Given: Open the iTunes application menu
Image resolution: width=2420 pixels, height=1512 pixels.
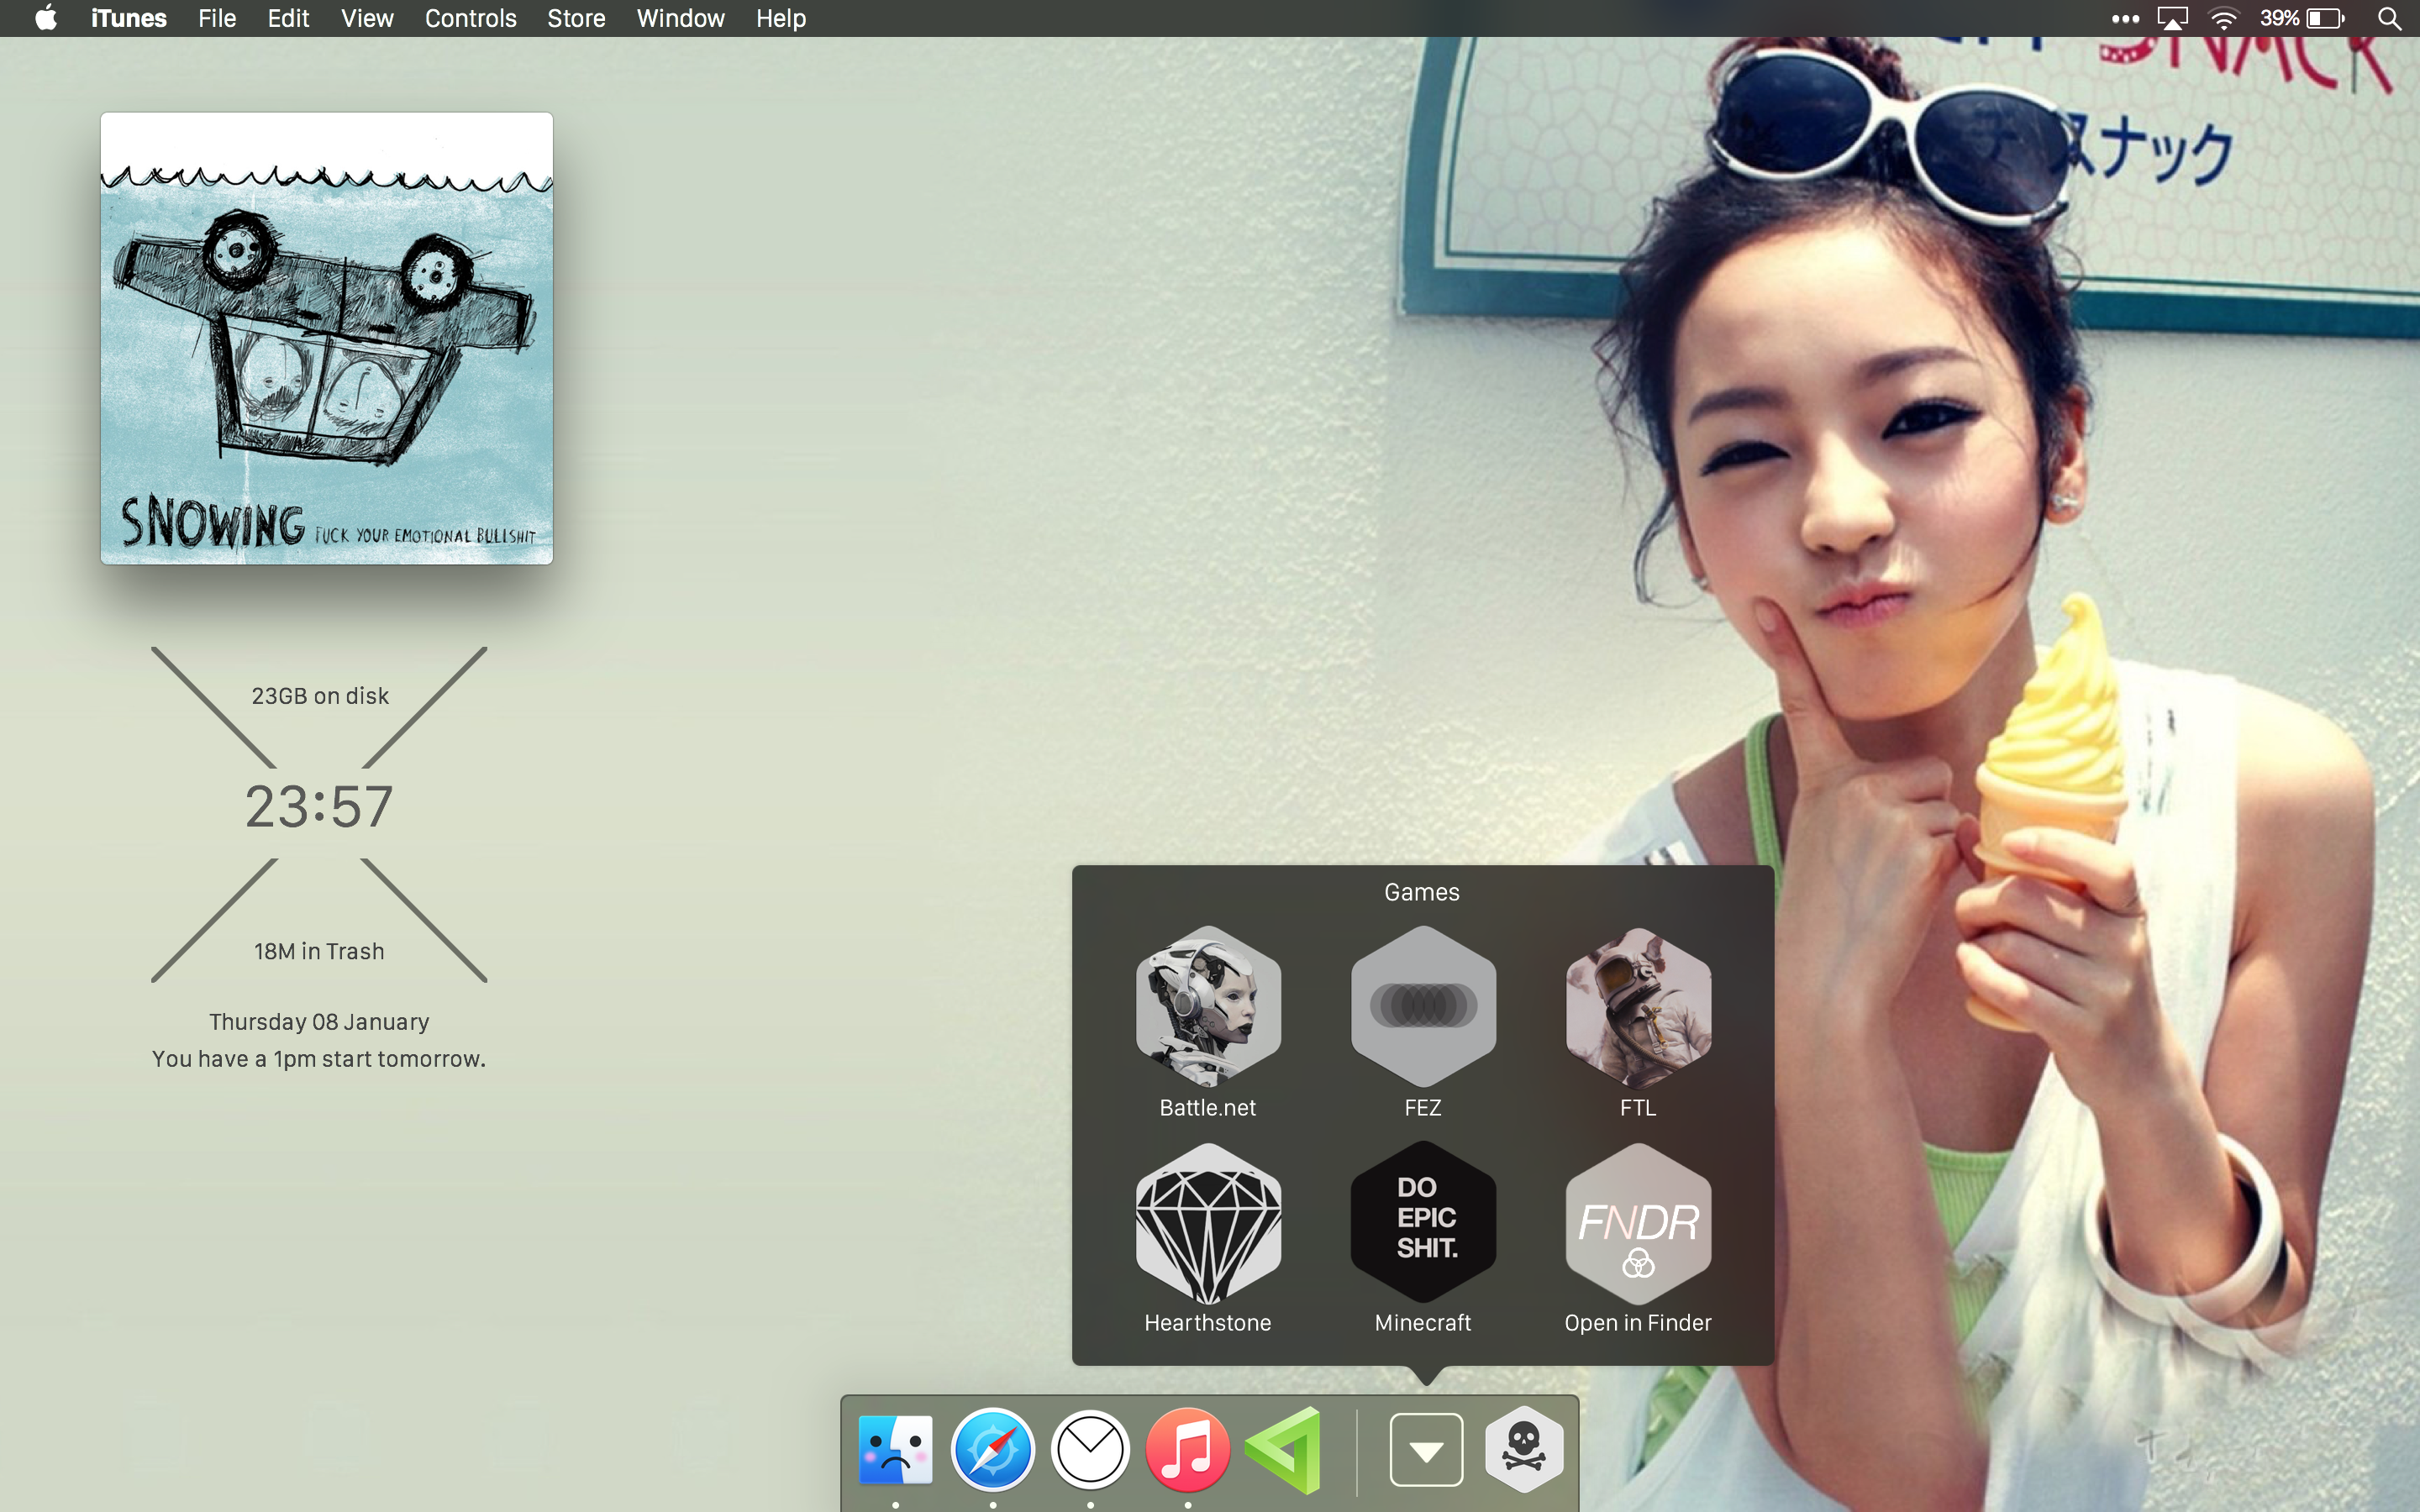Looking at the screenshot, I should coord(128,18).
